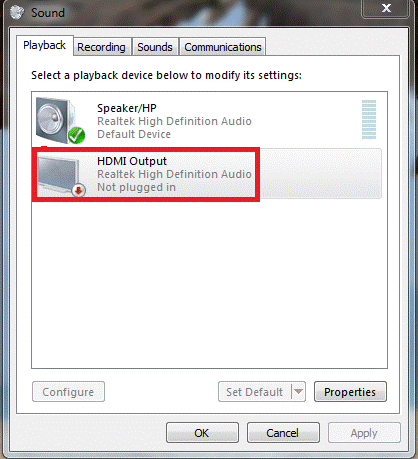Switch to the Recording tab
The width and height of the screenshot is (418, 459).
coord(102,47)
